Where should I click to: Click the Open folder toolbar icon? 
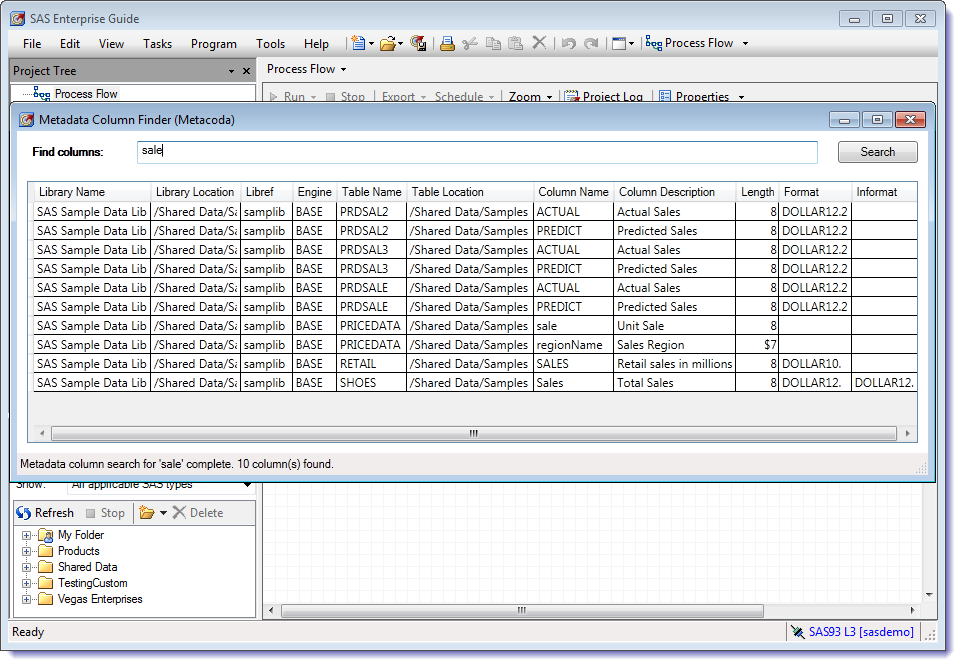pos(387,44)
